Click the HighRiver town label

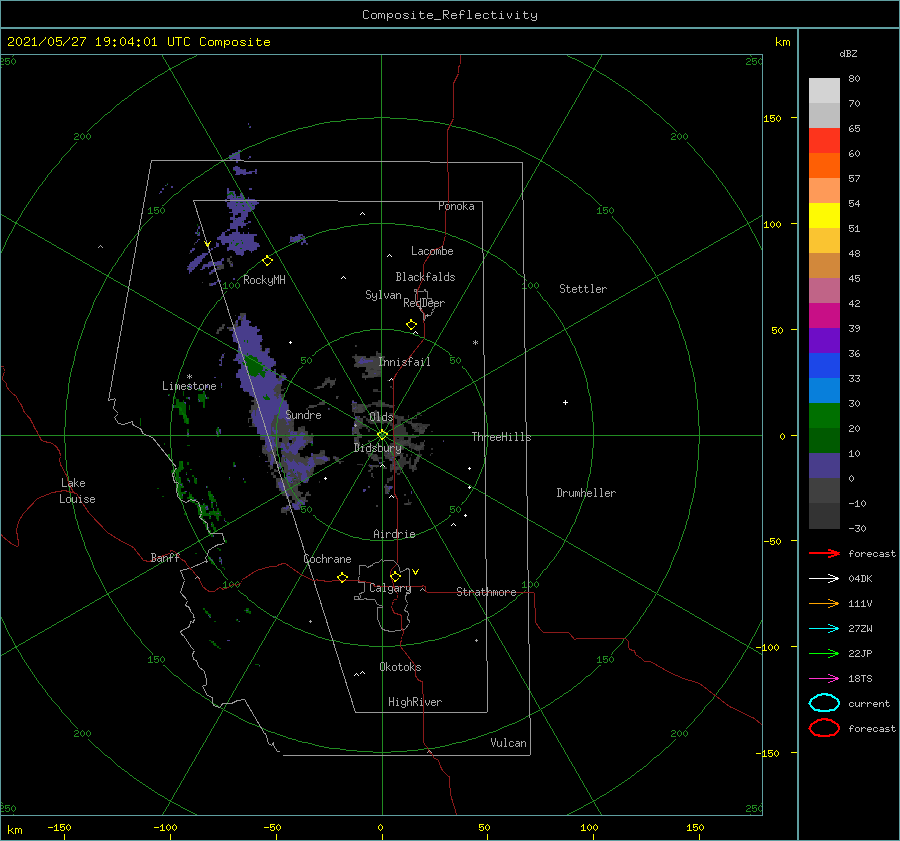415,702
